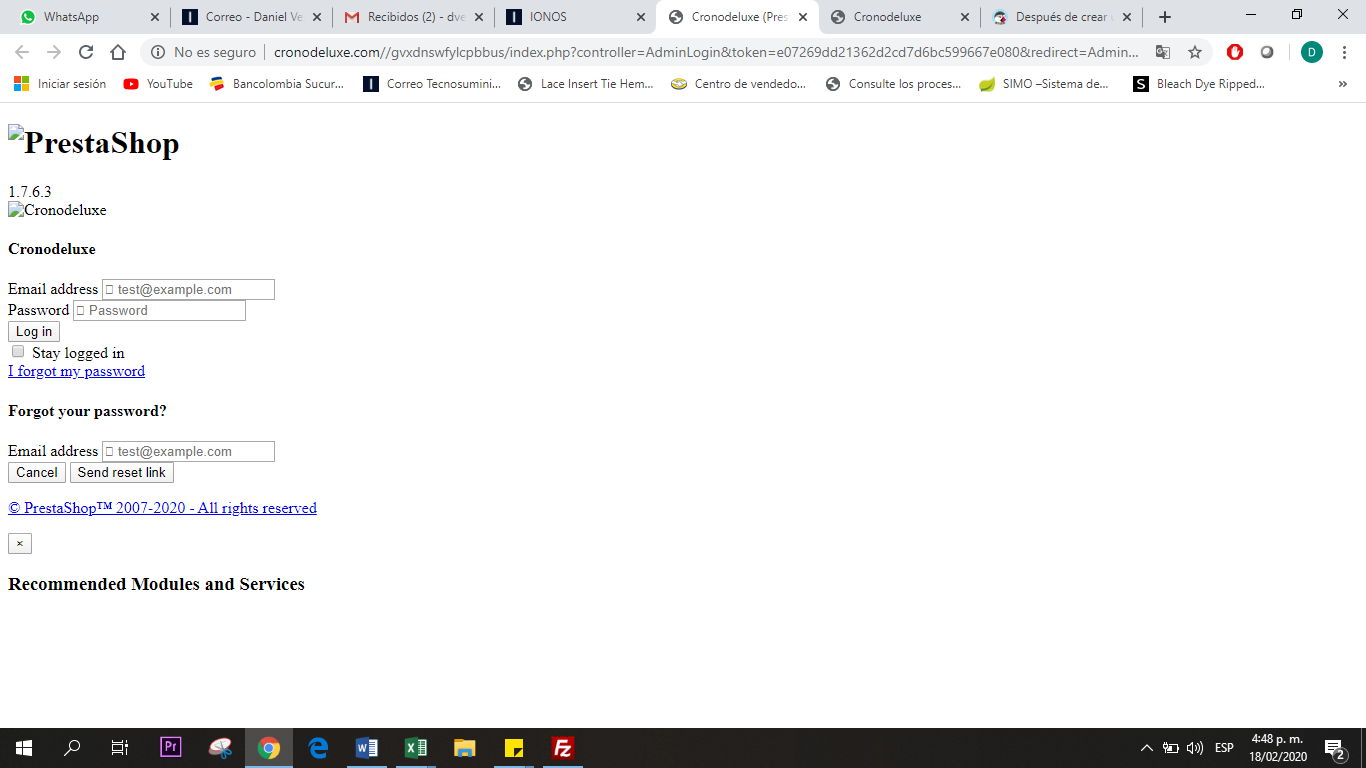The width and height of the screenshot is (1366, 768).
Task: Follow the 'I forgot my password' link
Action: pyautogui.click(x=76, y=371)
